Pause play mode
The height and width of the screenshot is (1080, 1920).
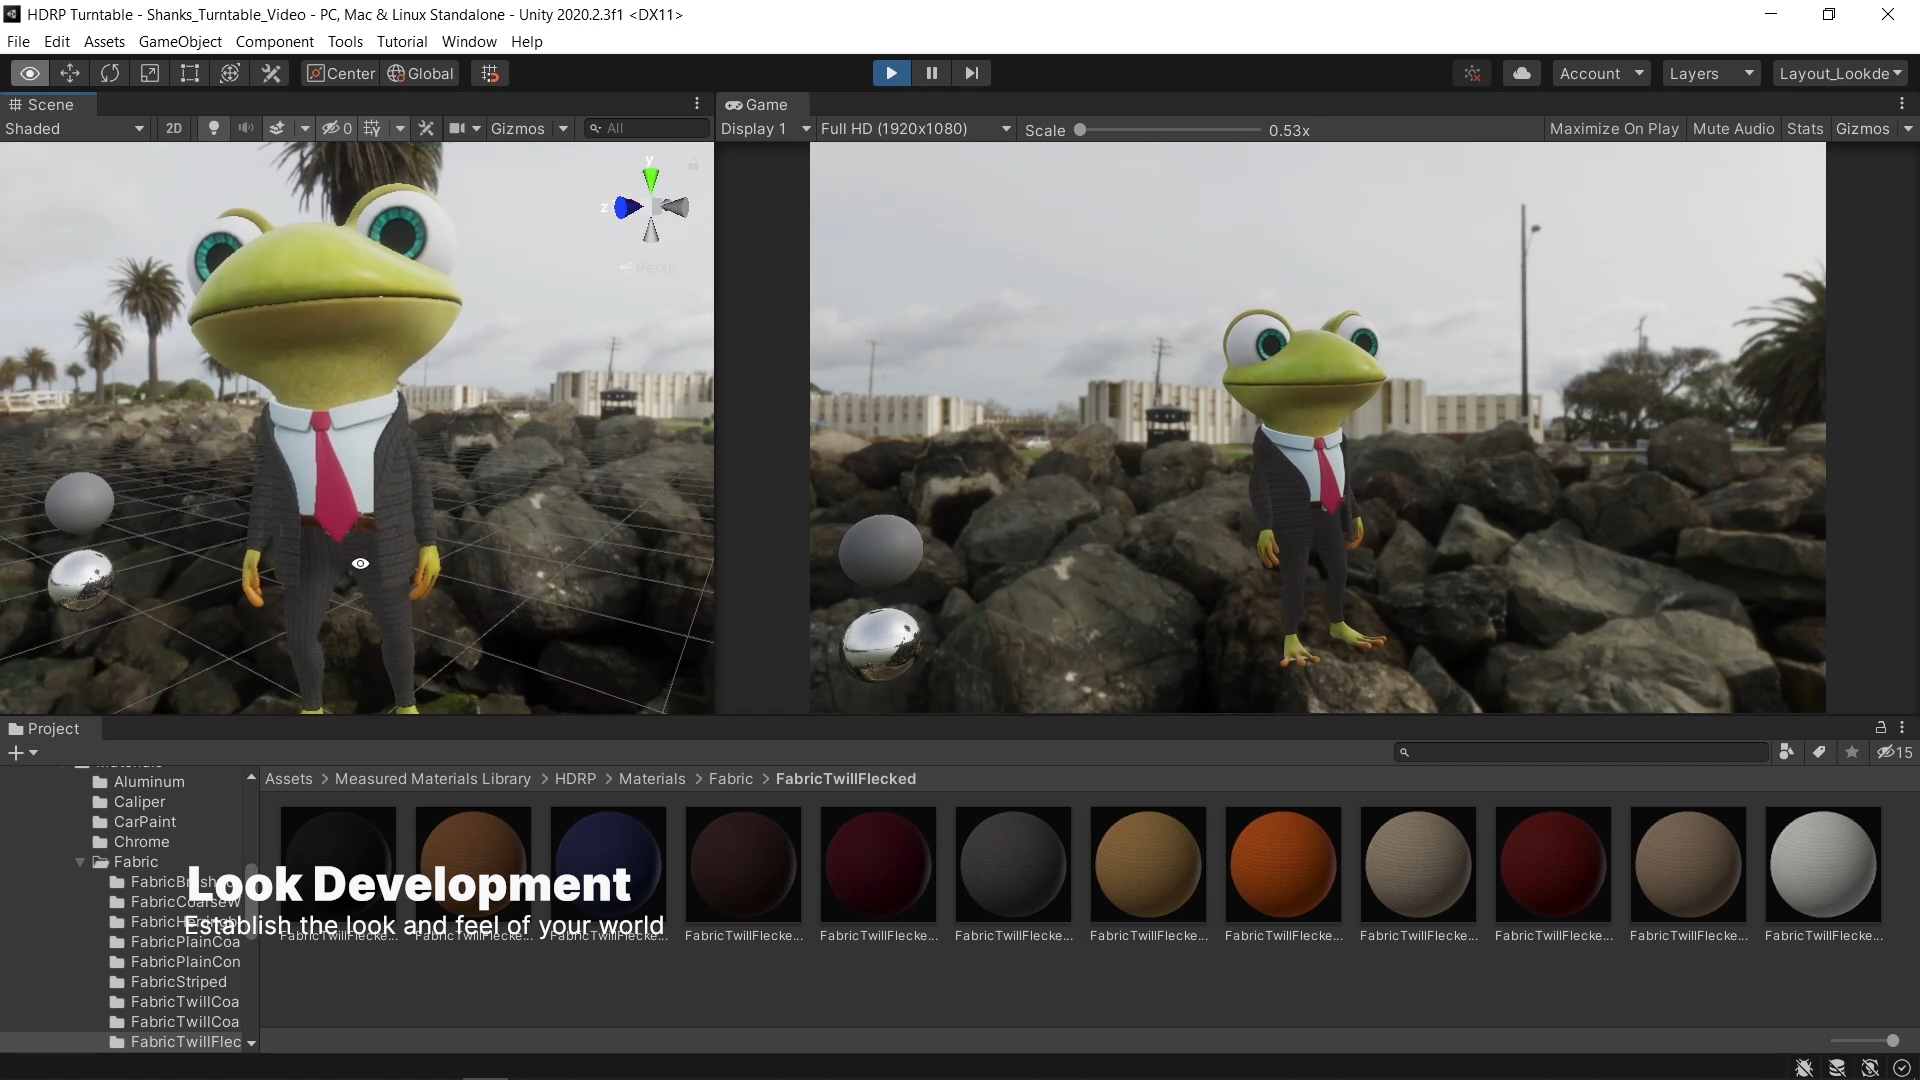931,73
